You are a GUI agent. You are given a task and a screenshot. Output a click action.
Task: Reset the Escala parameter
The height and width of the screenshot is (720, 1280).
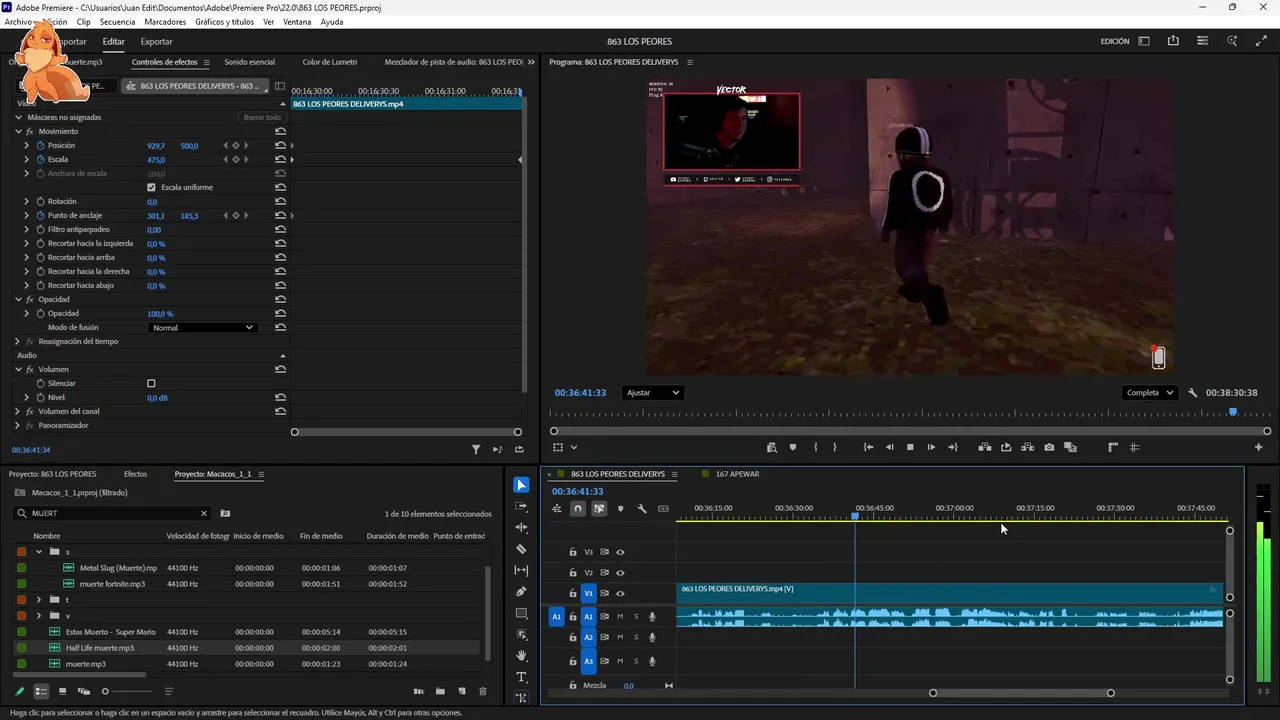click(x=280, y=160)
